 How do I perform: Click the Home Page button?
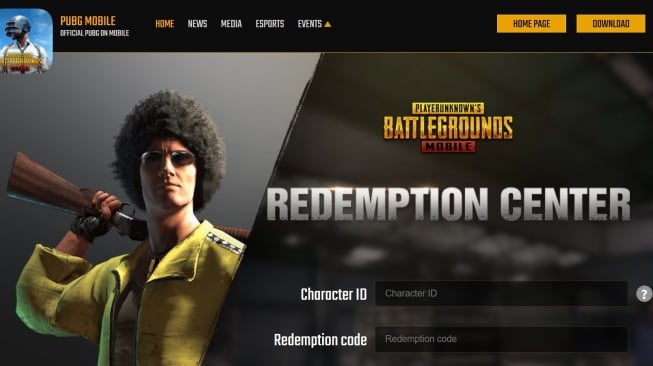pos(531,24)
